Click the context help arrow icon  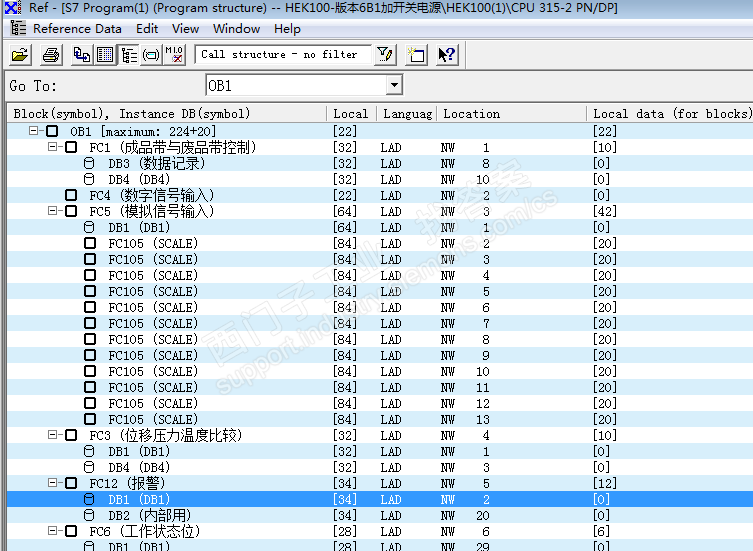447,54
